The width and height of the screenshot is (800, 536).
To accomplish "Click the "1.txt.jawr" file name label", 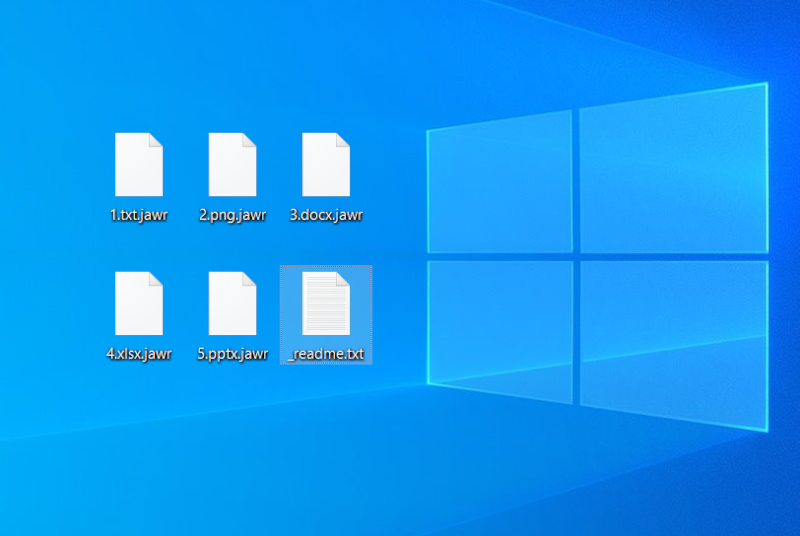I will pos(139,215).
